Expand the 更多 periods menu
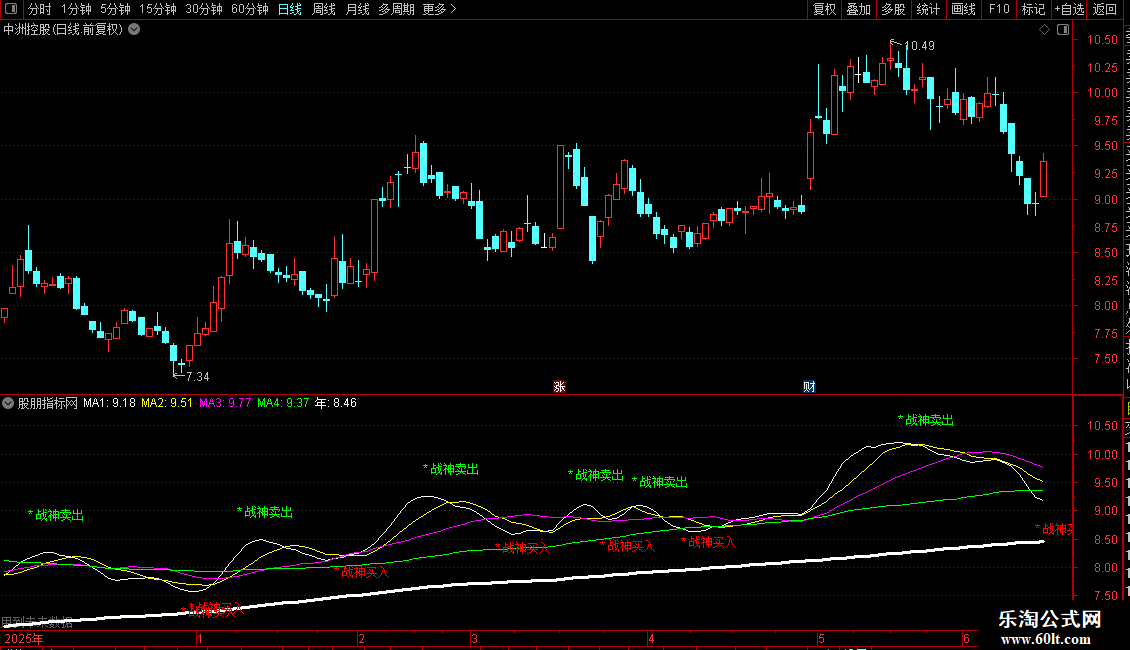The height and width of the screenshot is (650, 1130). [439, 9]
